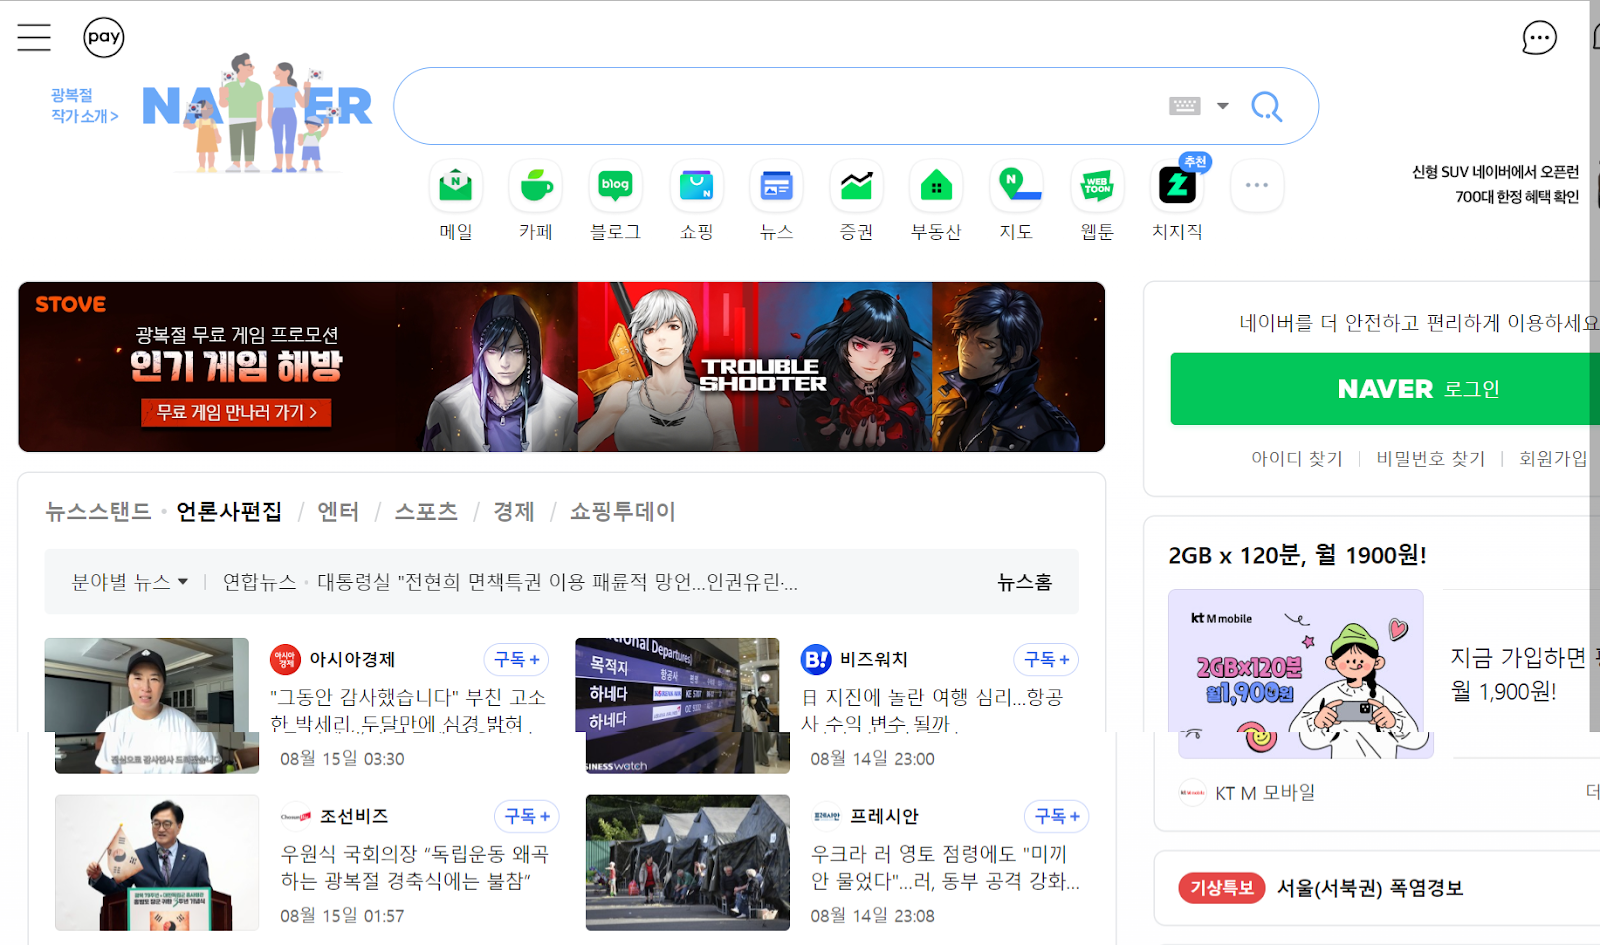Open the 쇼핑 (Shopping) shortcut icon
This screenshot has height=945, width=1600.
pos(696,186)
